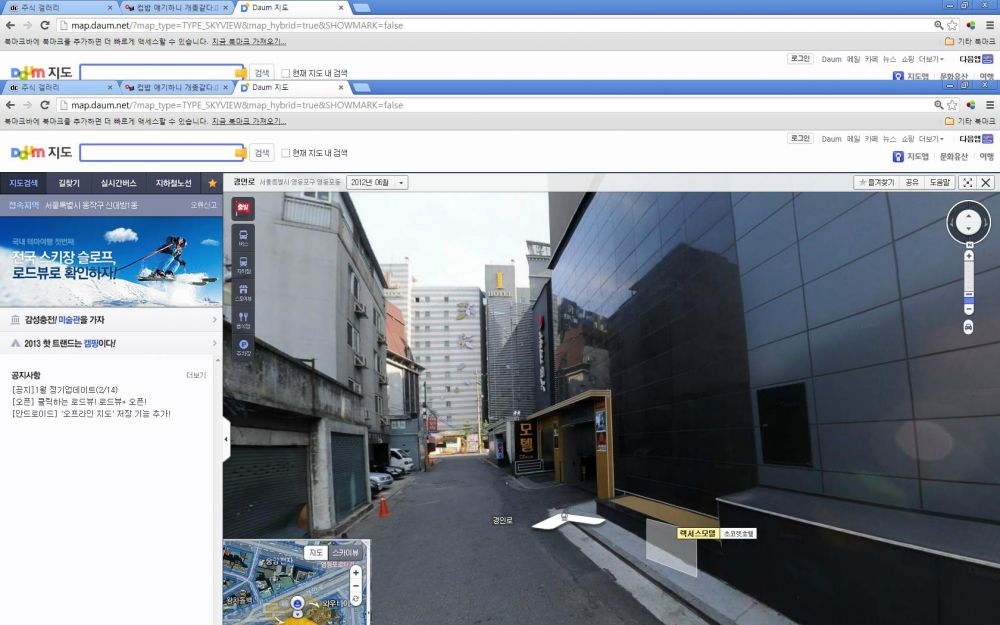The height and width of the screenshot is (625, 1000).
Task: Open the 더보기 dropdown in the lower header
Action: 931,139
